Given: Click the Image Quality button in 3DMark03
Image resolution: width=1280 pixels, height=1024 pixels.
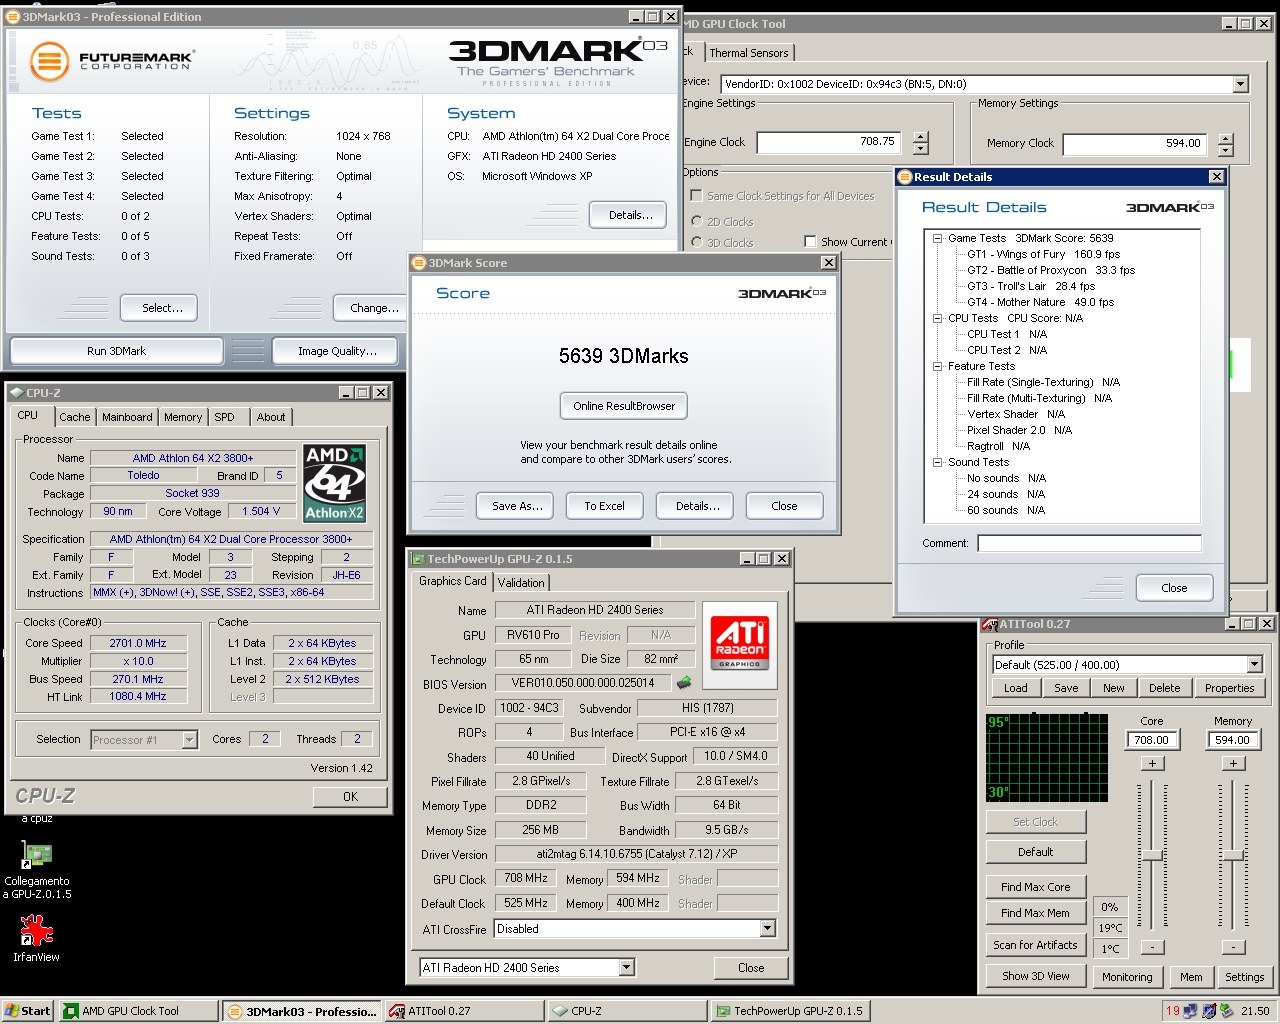Looking at the screenshot, I should point(337,351).
